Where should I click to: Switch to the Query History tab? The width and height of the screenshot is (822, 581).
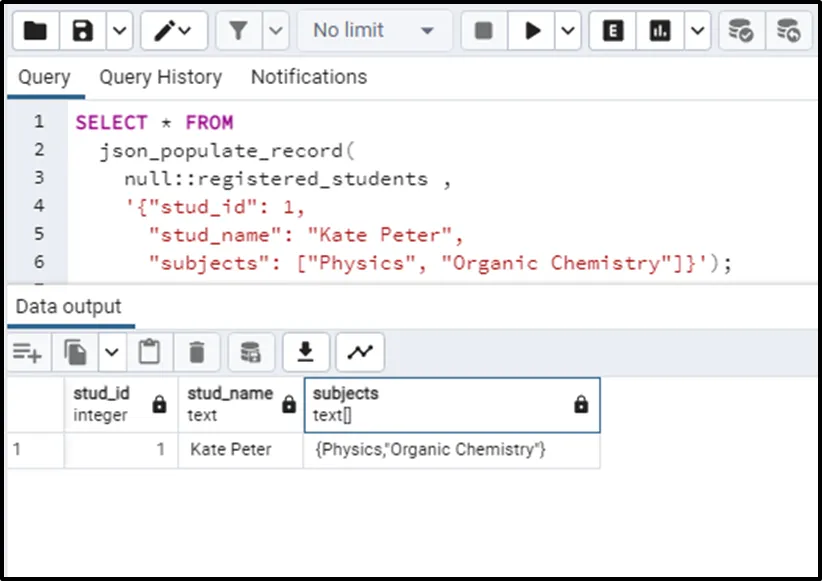[160, 77]
